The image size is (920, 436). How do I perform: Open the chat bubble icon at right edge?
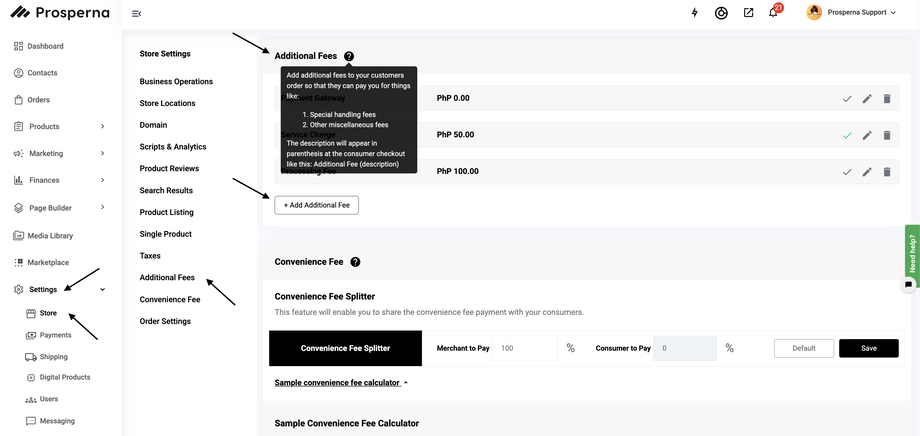coord(908,284)
